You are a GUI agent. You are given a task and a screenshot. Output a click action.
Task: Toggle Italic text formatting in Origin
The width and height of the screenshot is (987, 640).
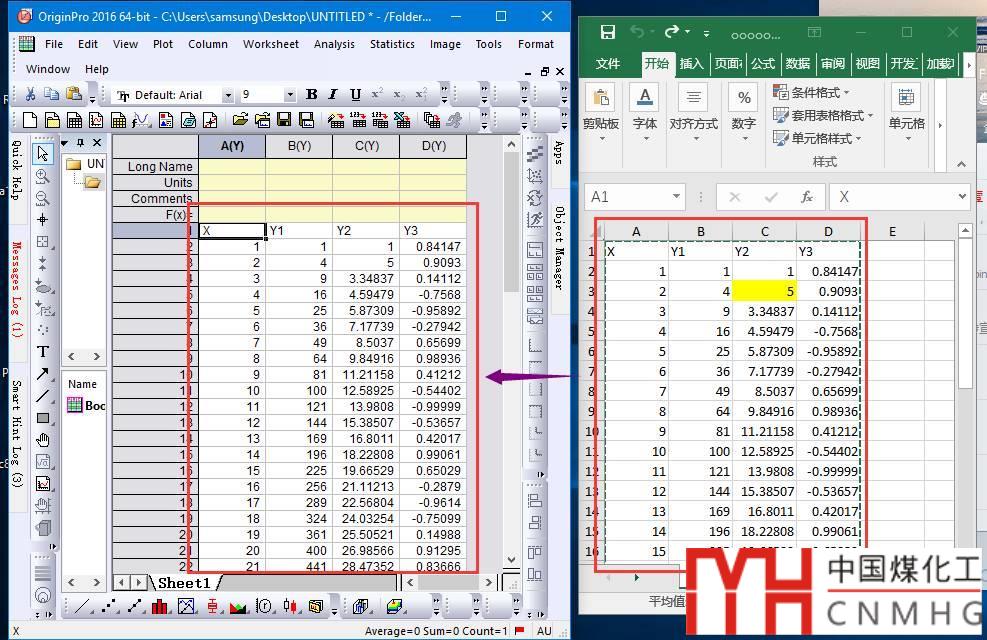[333, 95]
